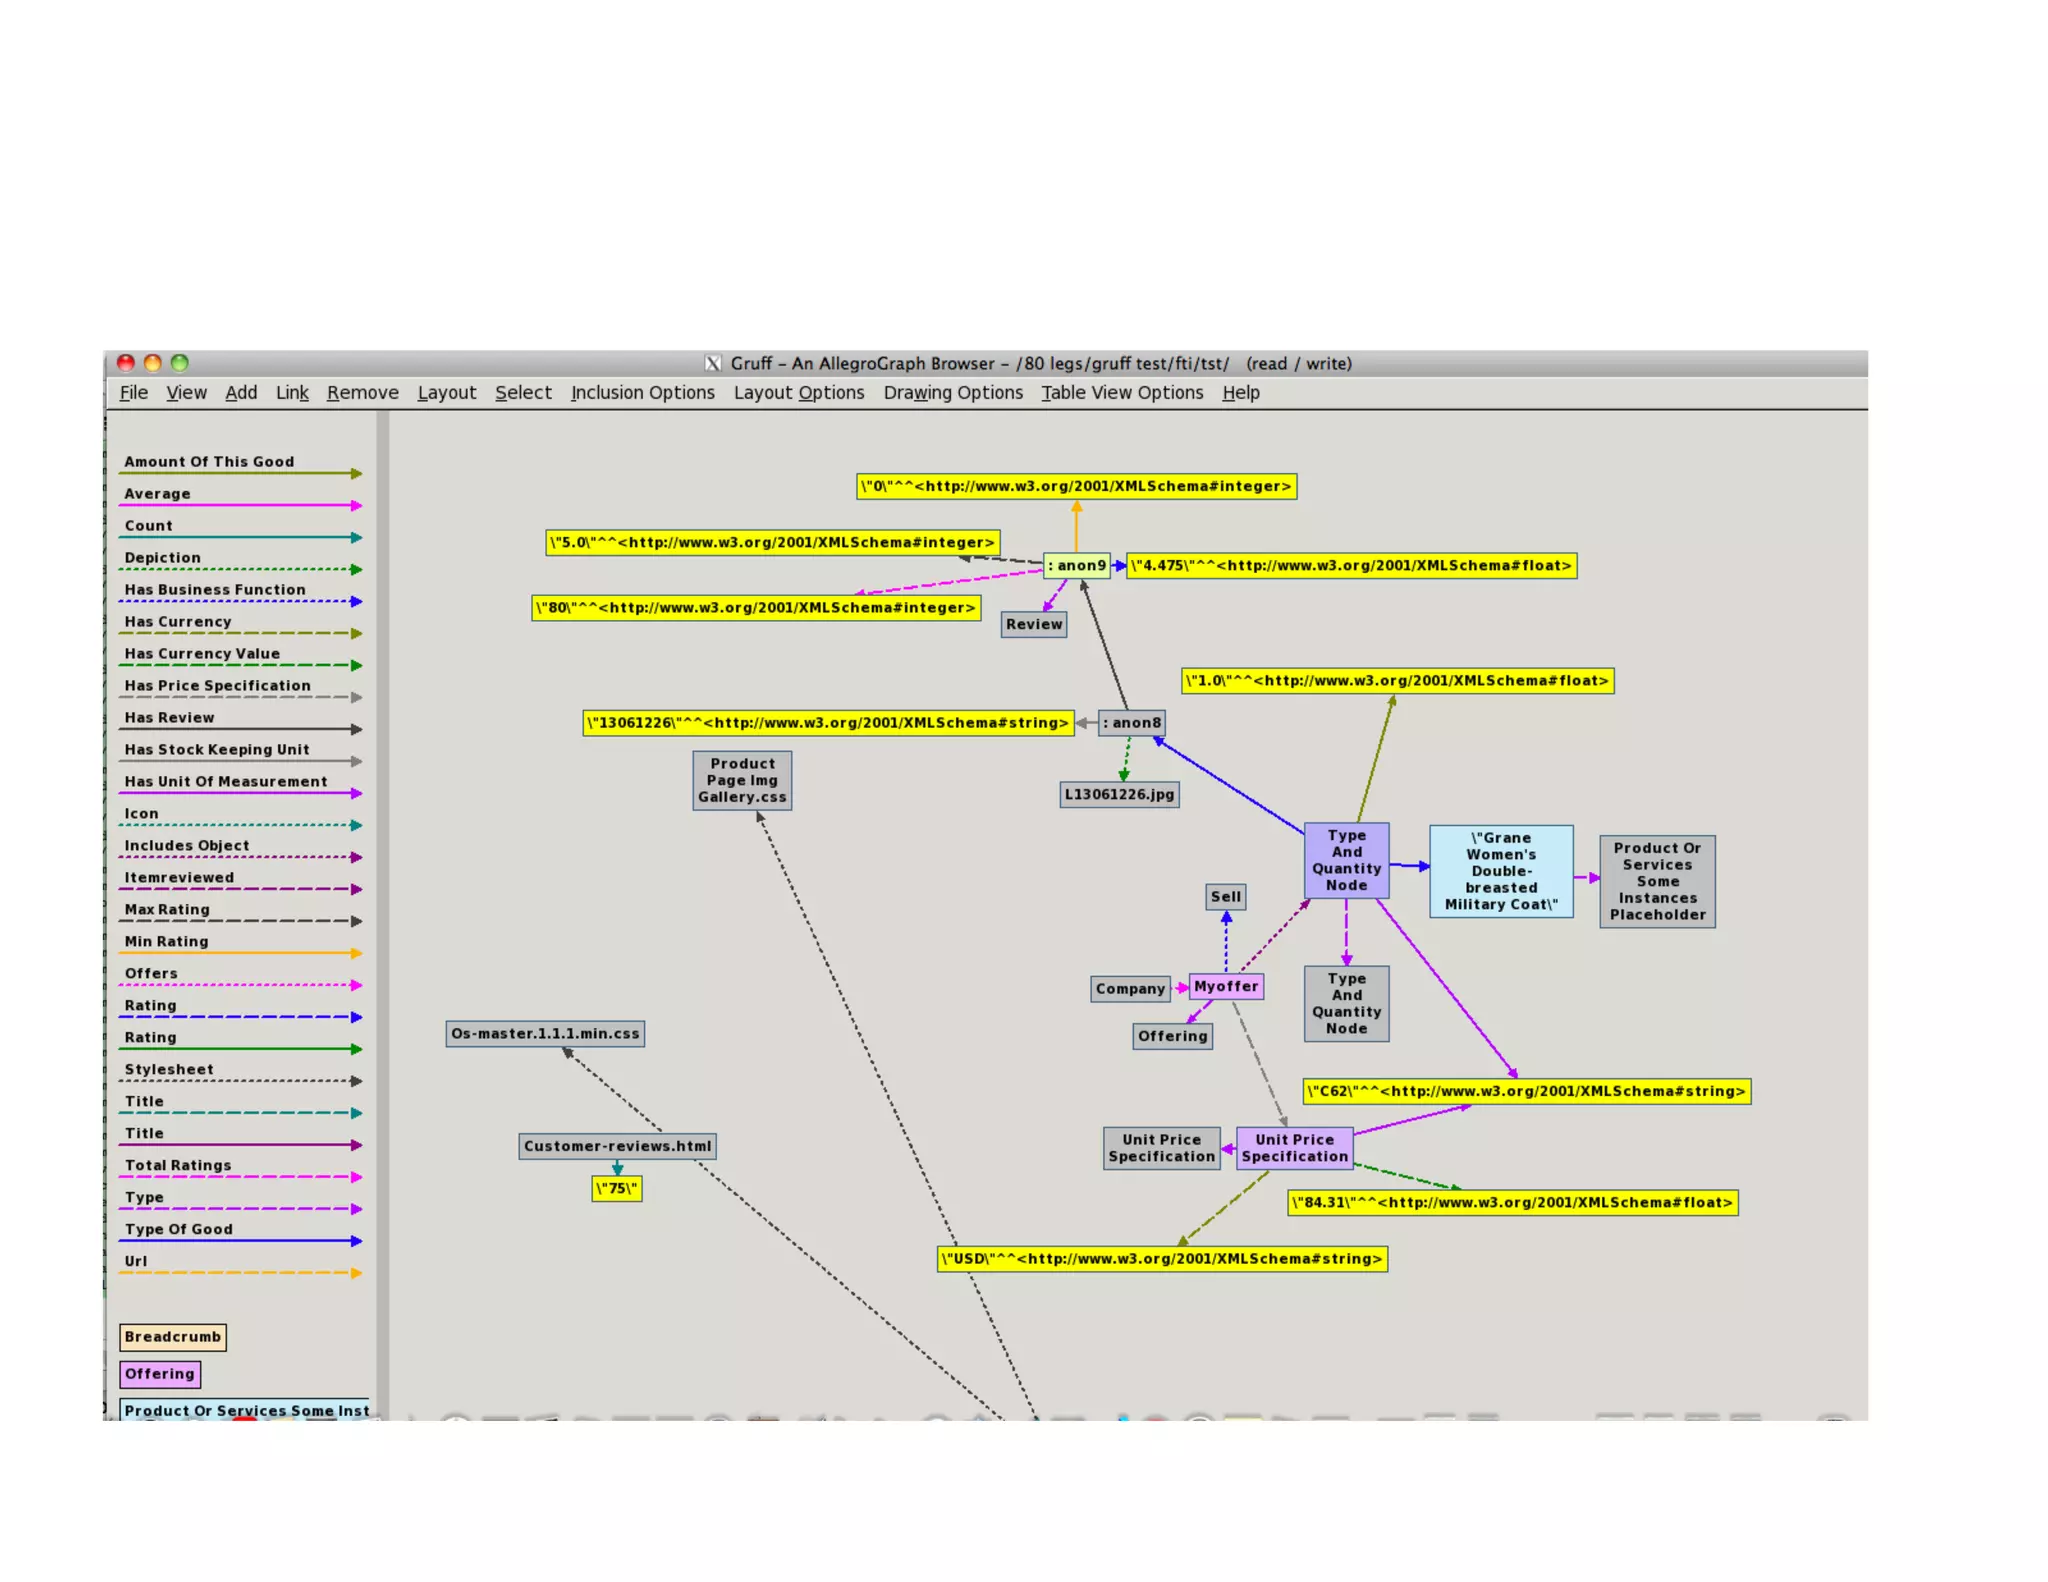The image size is (2048, 1582).
Task: Select the anon9 node
Action: [x=1076, y=566]
